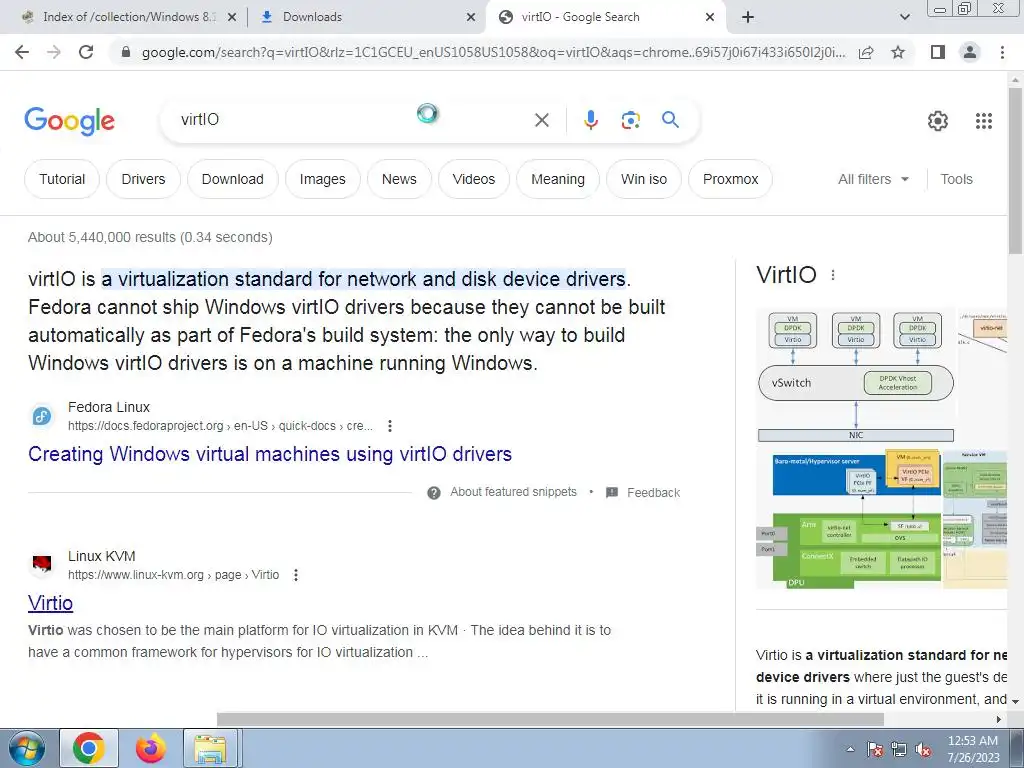
Task: Open the Google apps grid
Action: 984,121
